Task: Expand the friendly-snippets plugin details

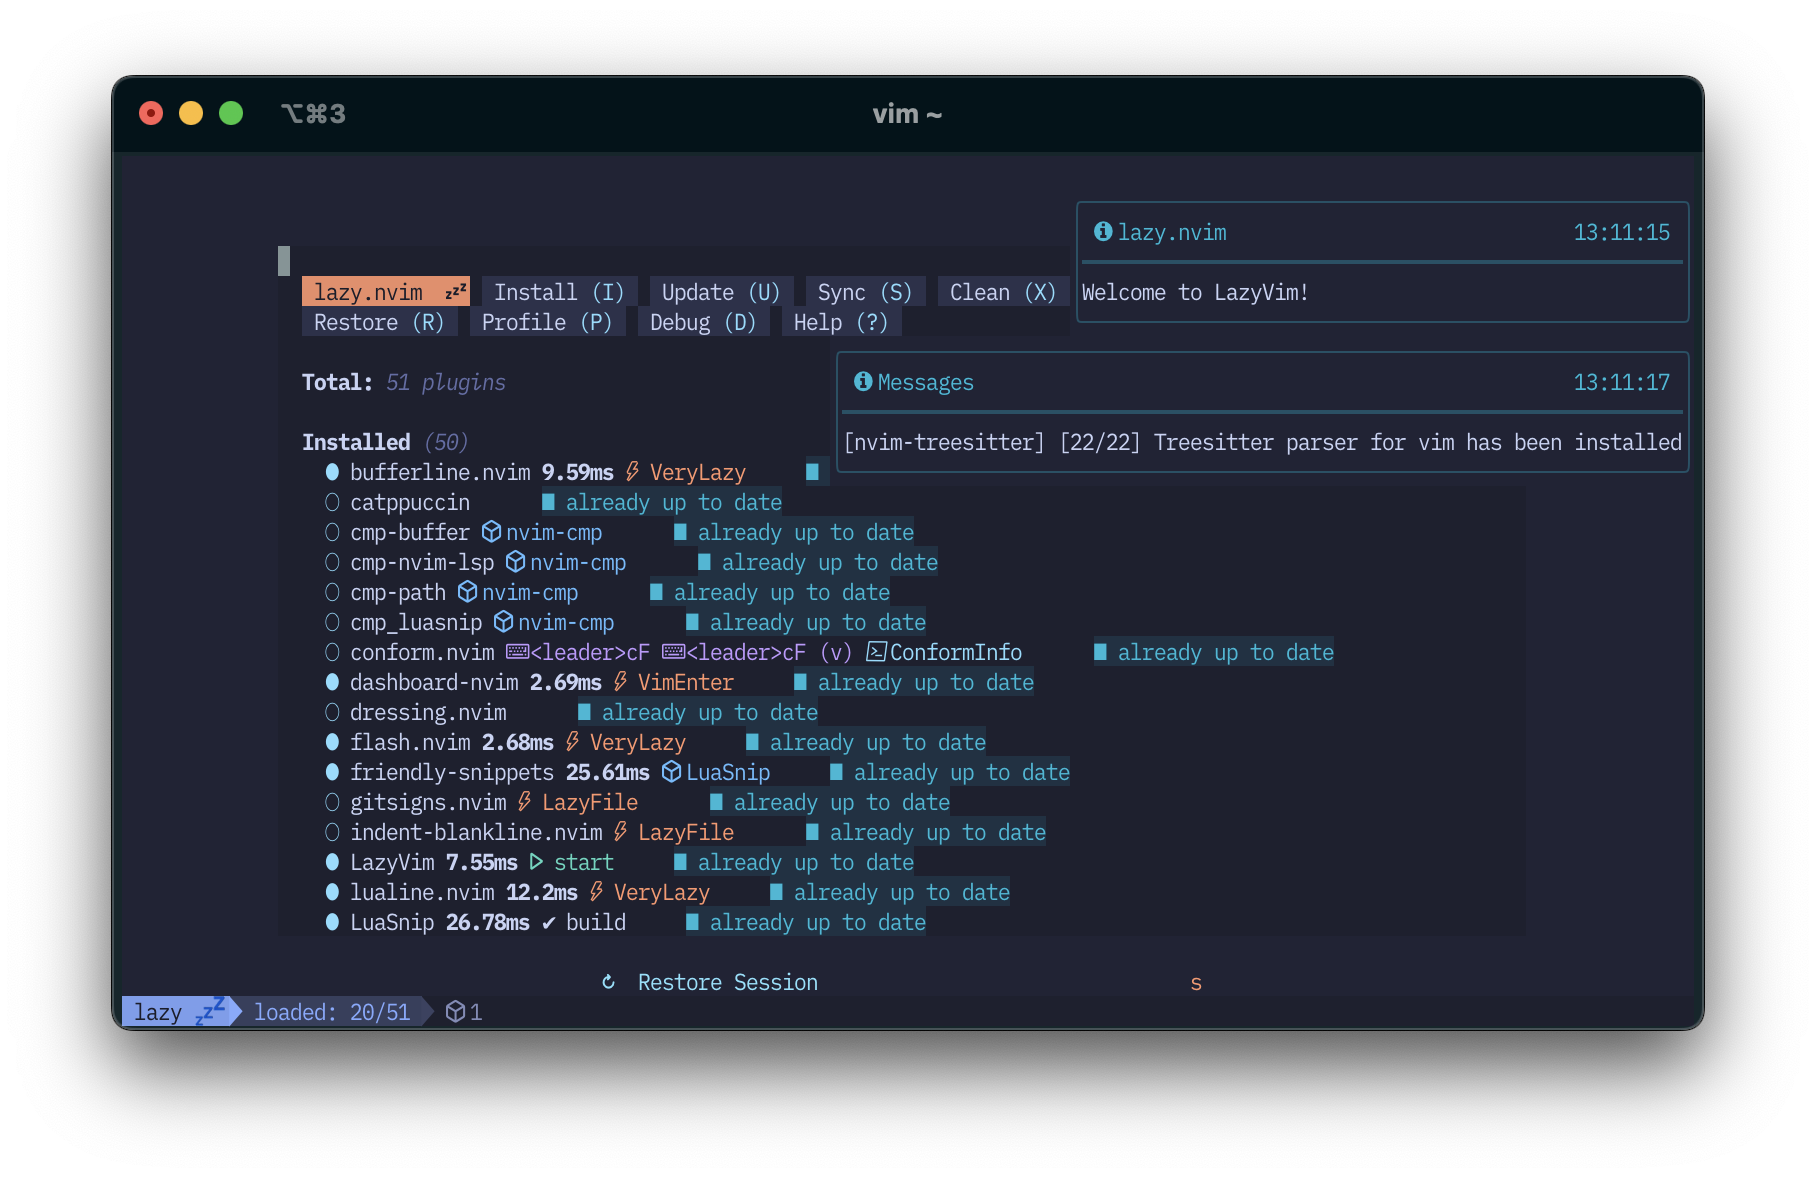Action: (451, 771)
